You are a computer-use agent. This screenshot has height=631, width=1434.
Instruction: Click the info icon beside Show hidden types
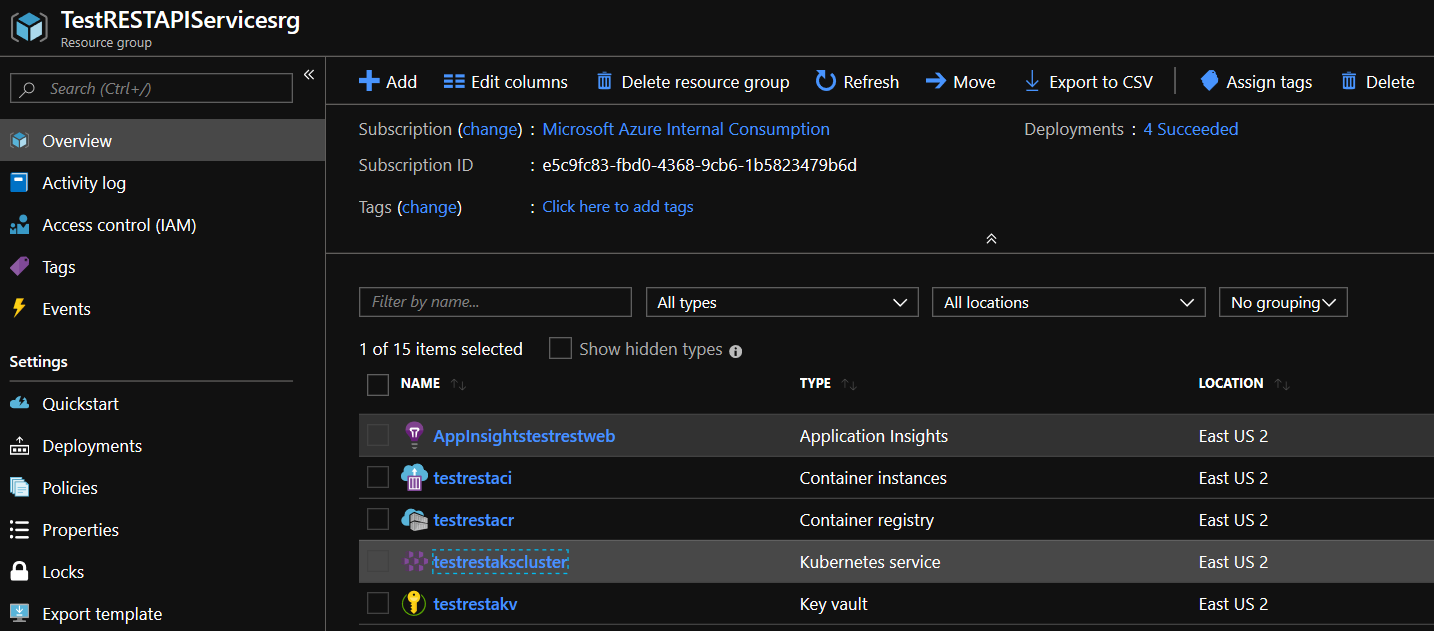pos(736,351)
